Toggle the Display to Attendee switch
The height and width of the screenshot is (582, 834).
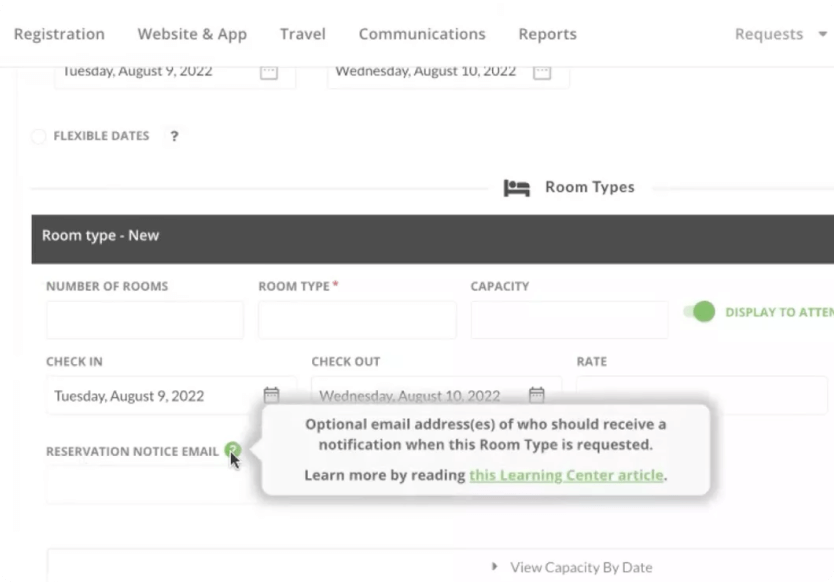click(x=700, y=312)
